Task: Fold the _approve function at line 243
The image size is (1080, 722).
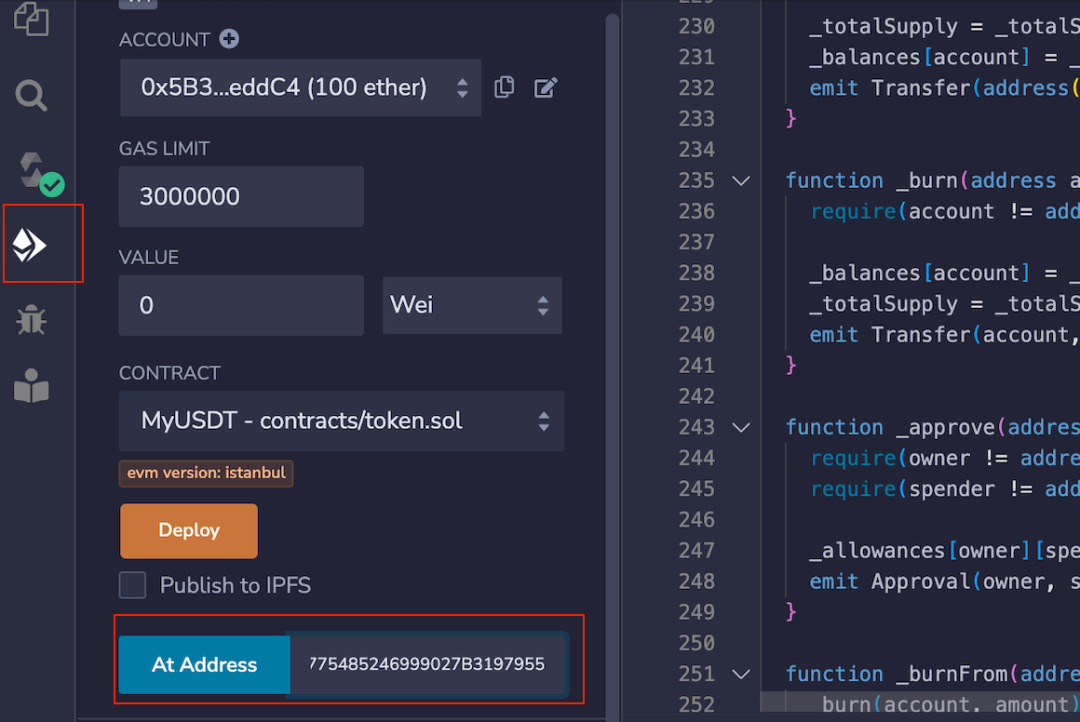Action: point(741,428)
